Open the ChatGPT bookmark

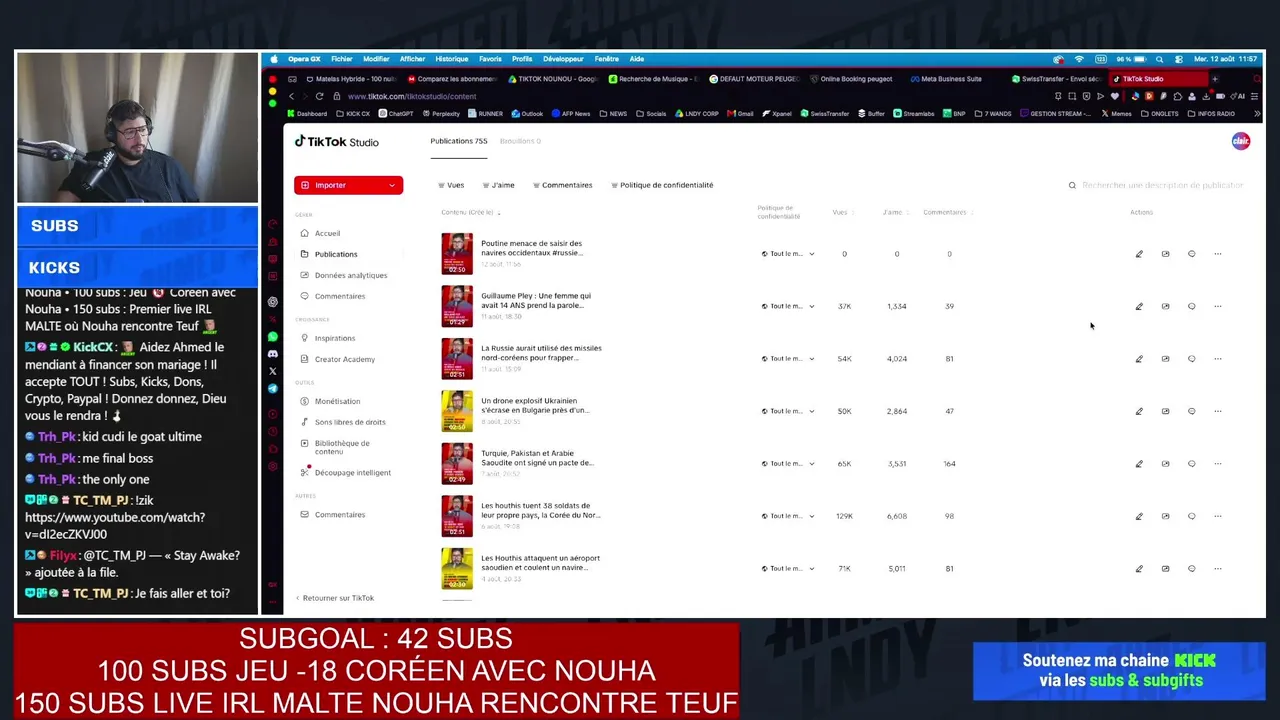coord(396,114)
